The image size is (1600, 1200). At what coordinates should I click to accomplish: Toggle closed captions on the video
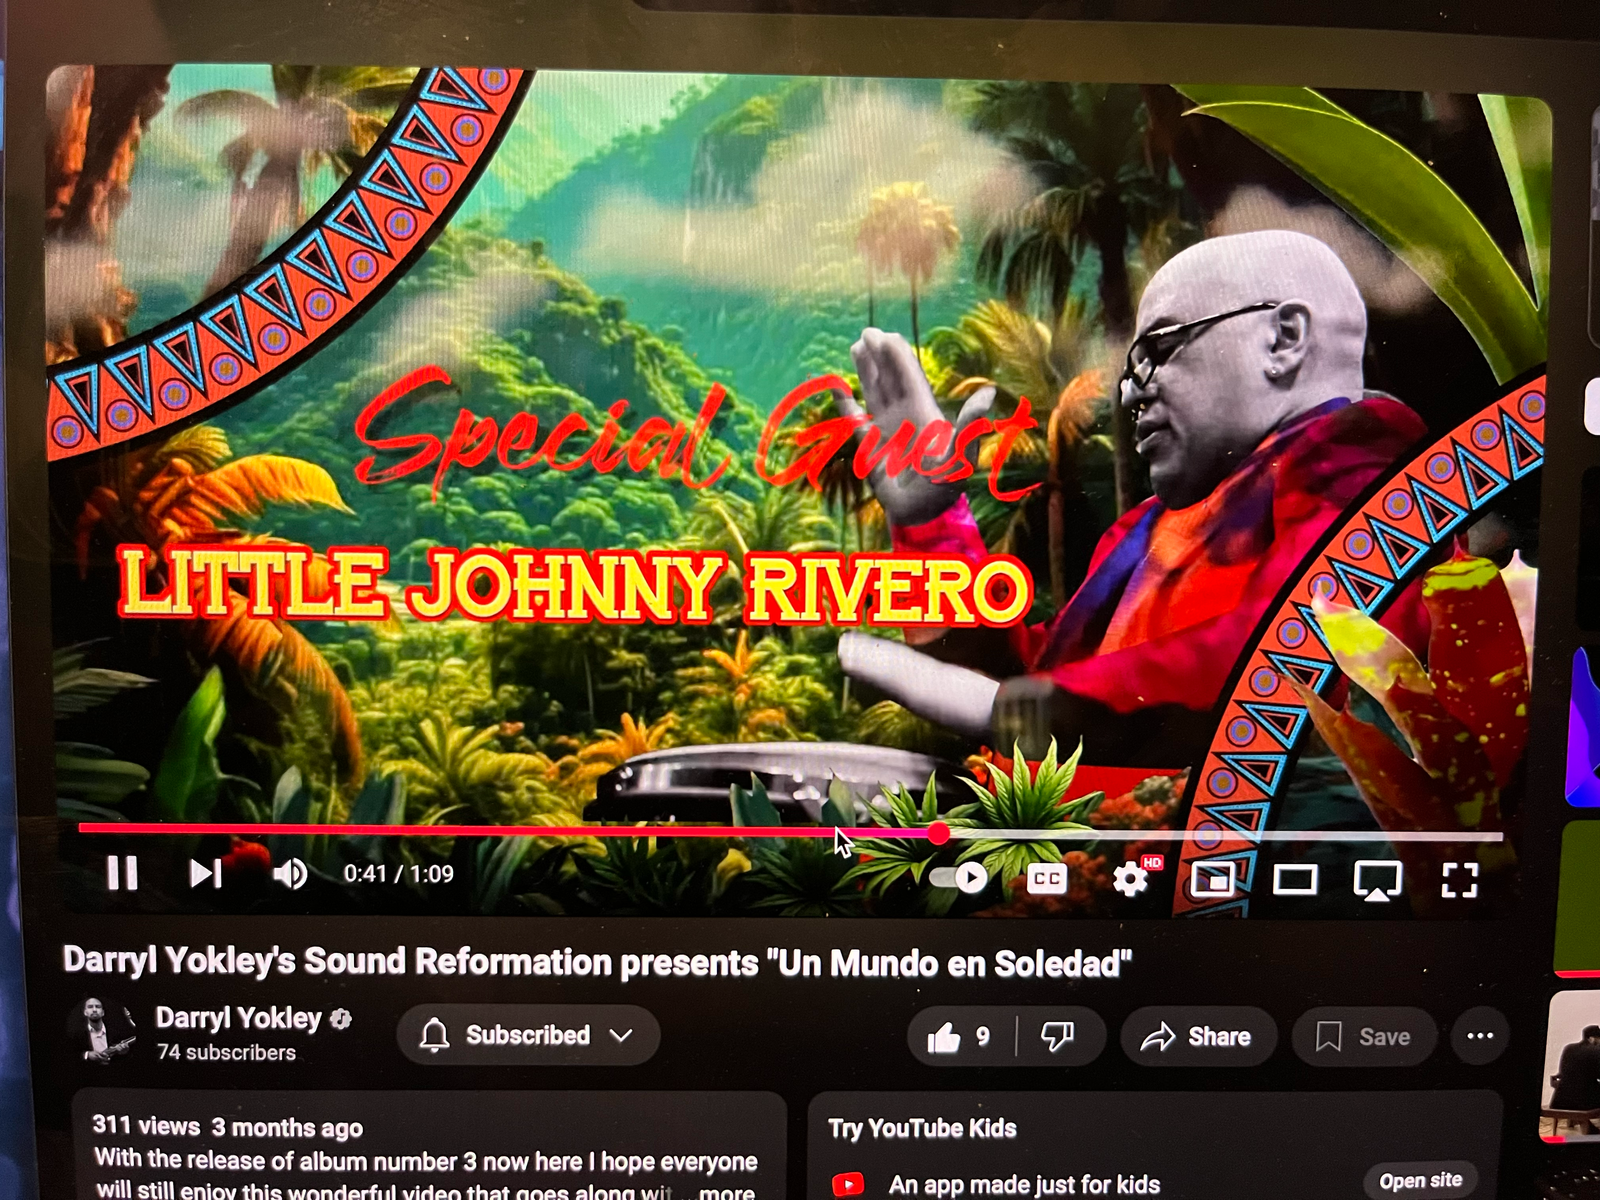1046,879
